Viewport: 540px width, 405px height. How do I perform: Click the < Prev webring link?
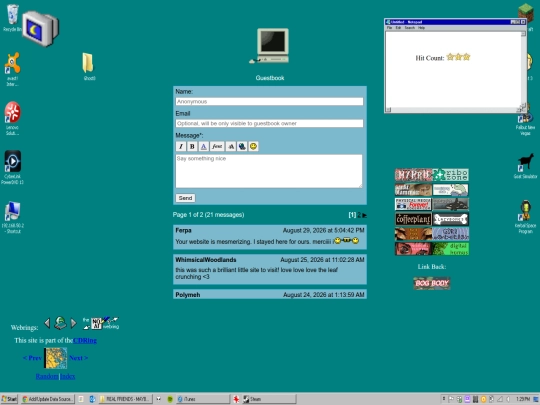click(32, 358)
